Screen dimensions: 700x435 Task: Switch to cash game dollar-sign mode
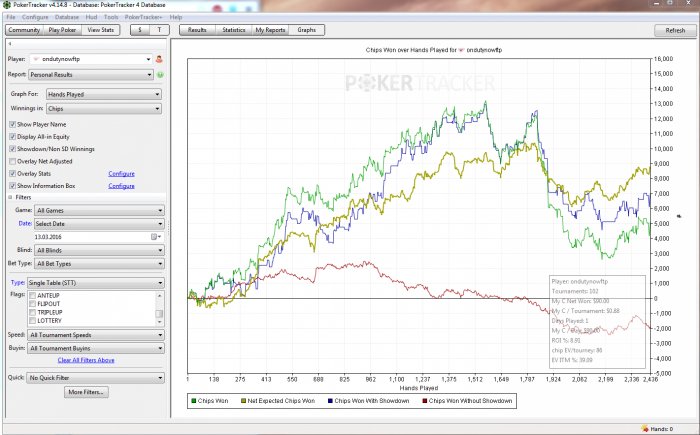(139, 31)
